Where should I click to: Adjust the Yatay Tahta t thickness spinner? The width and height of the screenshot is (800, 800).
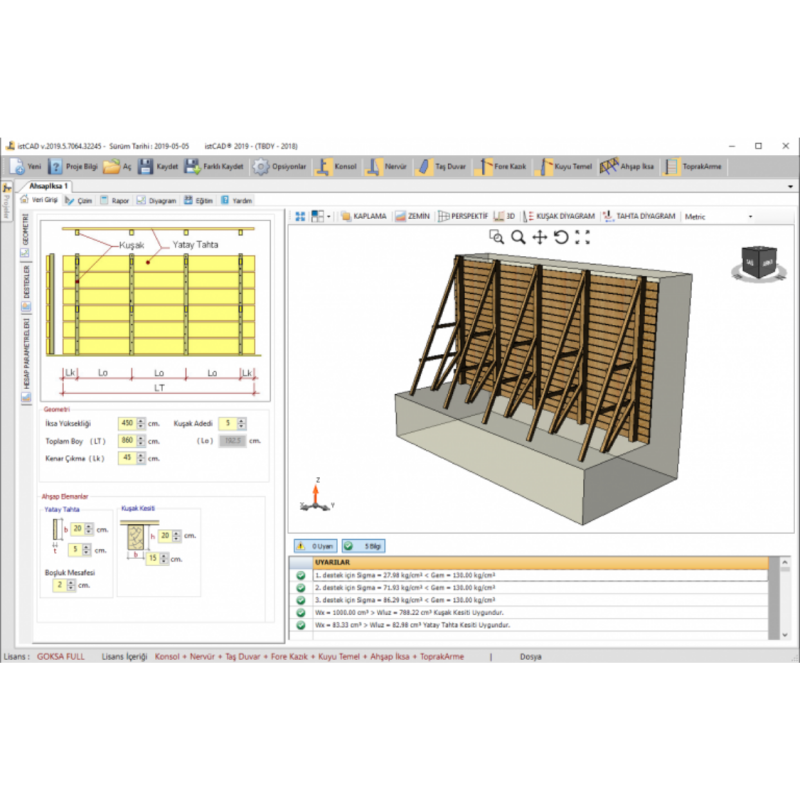click(86, 550)
